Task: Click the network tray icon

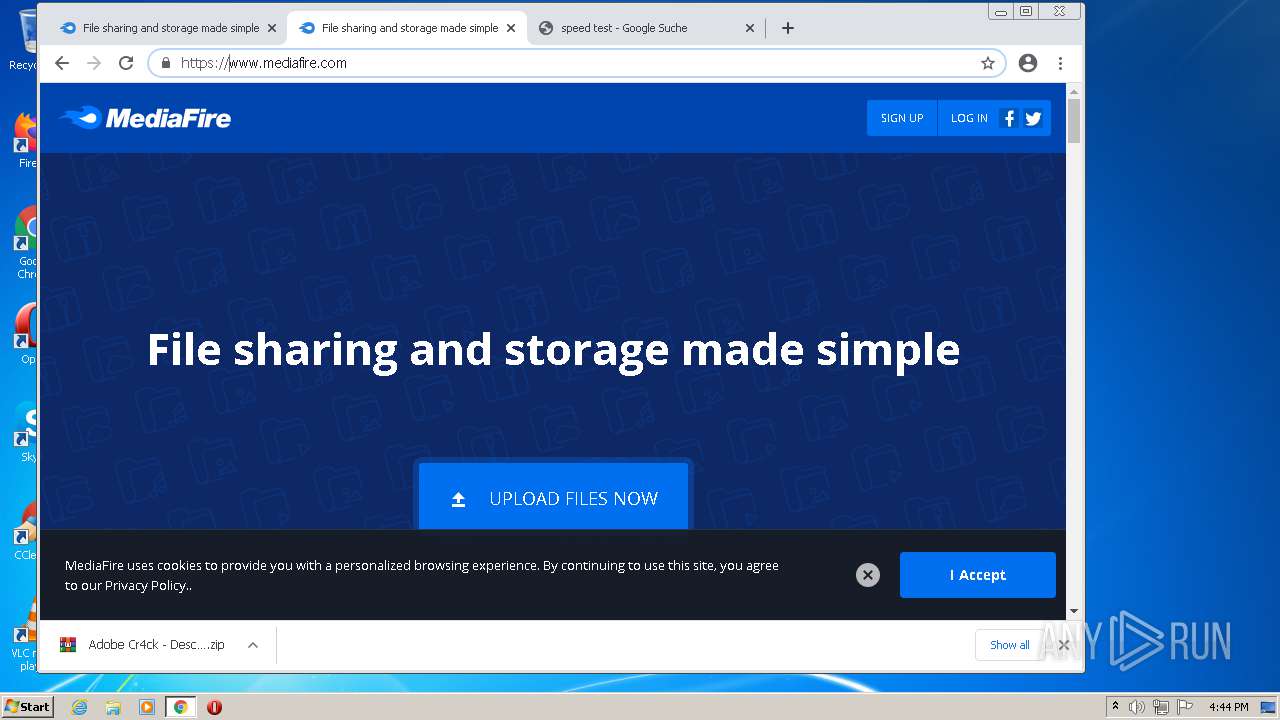Action: (x=1161, y=707)
